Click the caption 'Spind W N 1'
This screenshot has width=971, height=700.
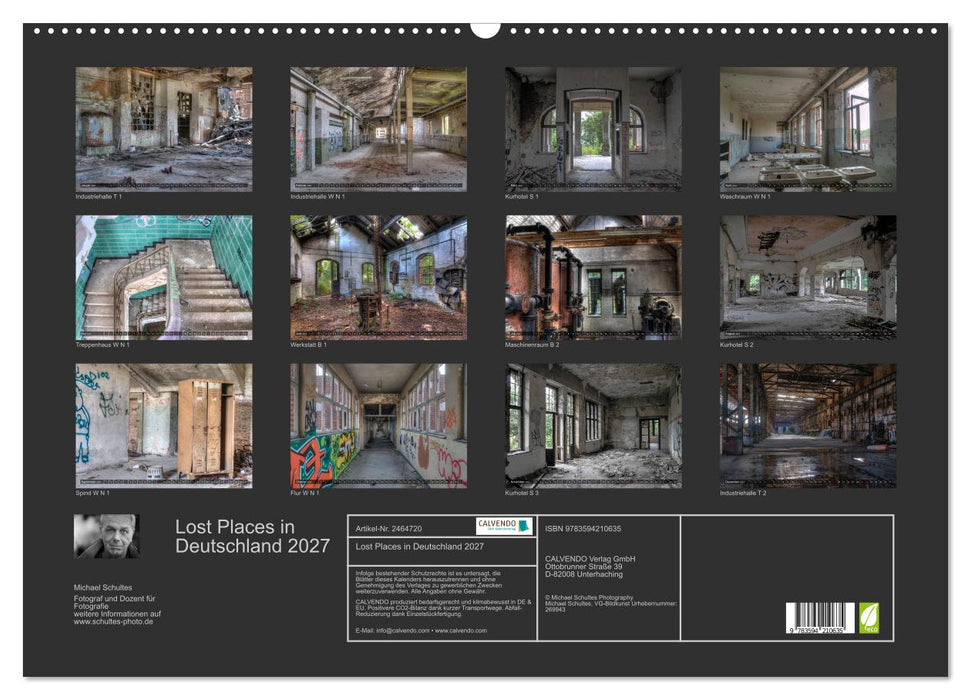(92, 493)
